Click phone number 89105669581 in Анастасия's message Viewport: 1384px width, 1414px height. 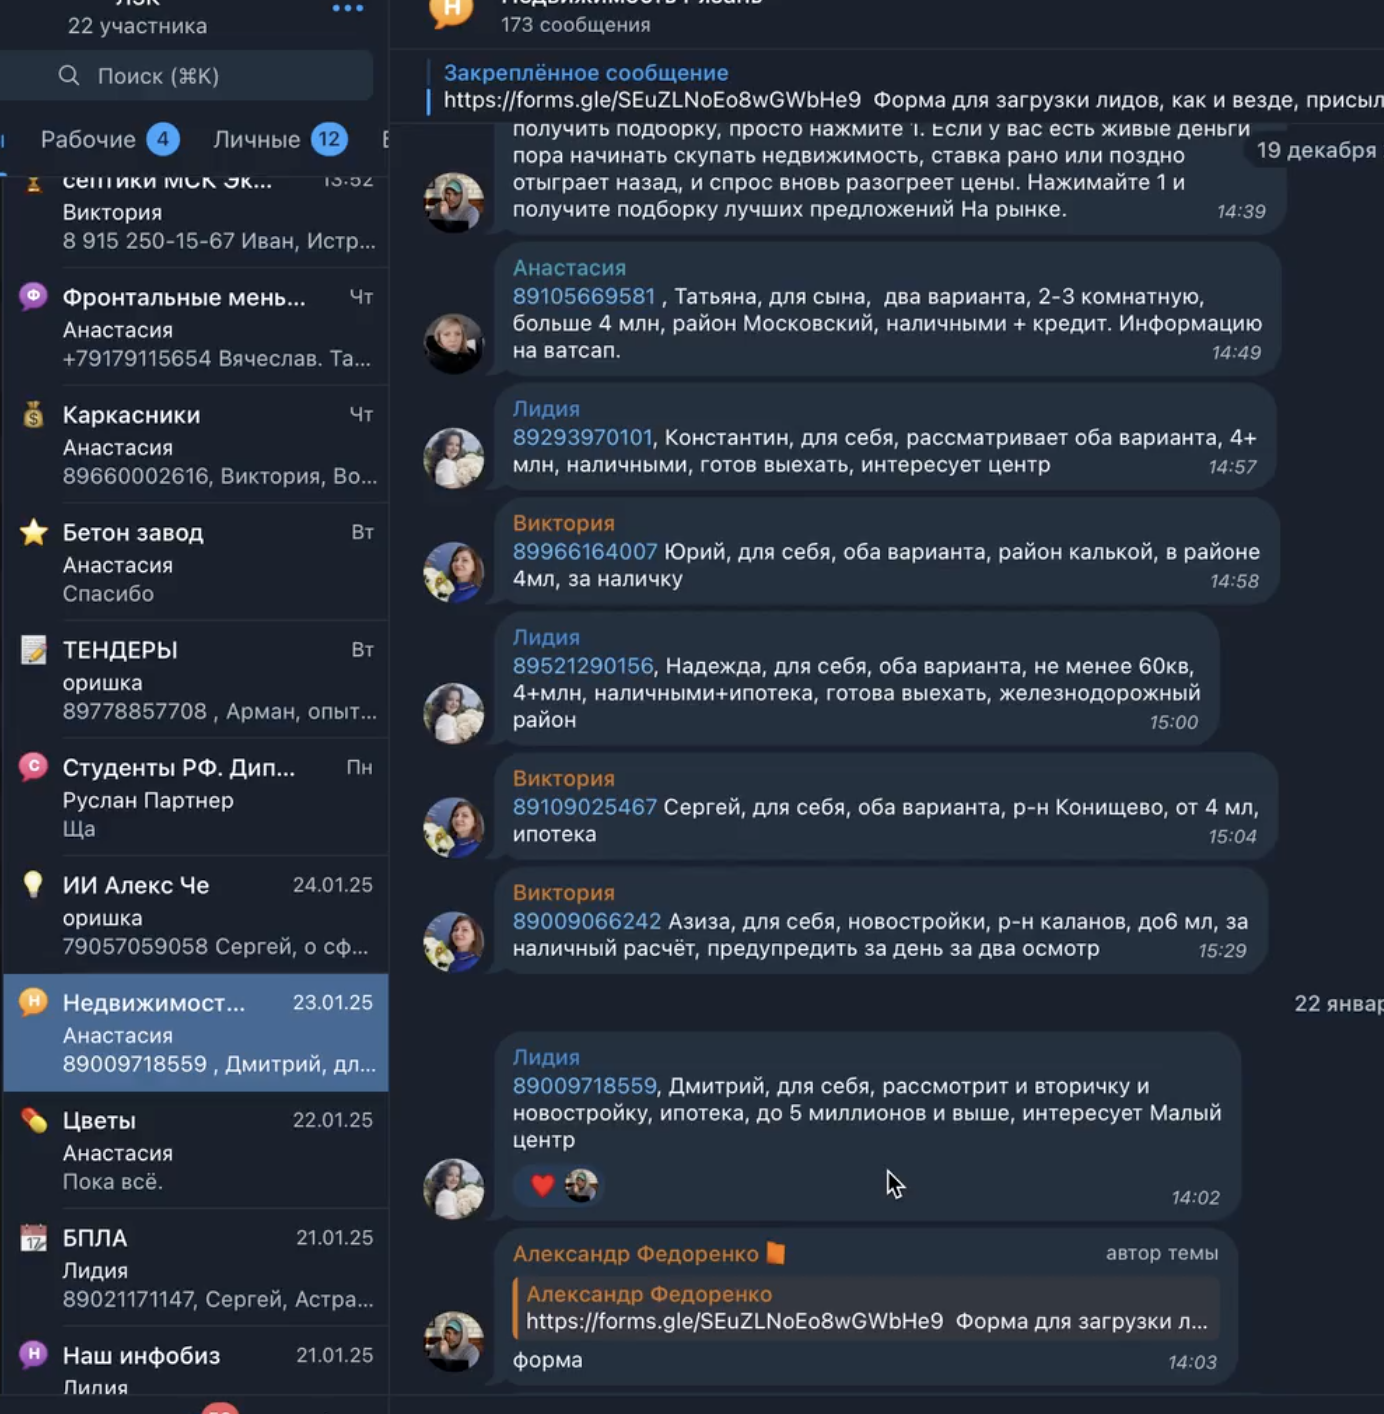click(584, 297)
